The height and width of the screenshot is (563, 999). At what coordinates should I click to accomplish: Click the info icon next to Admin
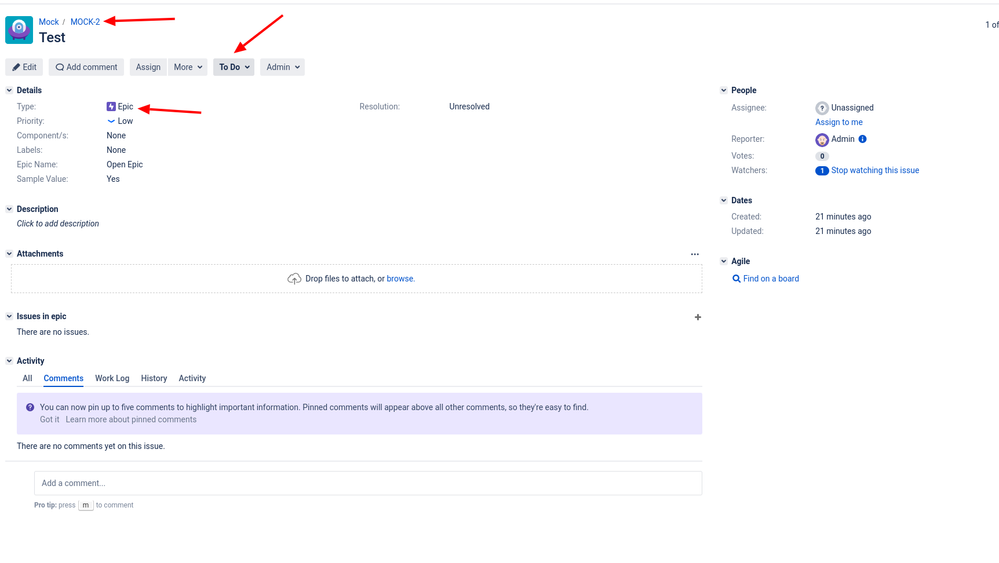coord(863,139)
